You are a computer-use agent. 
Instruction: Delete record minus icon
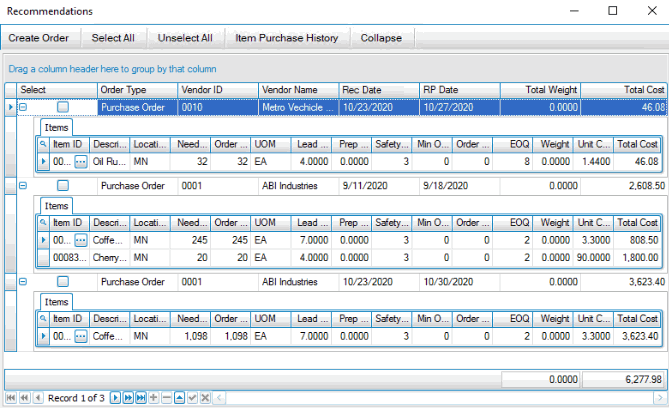(x=167, y=398)
